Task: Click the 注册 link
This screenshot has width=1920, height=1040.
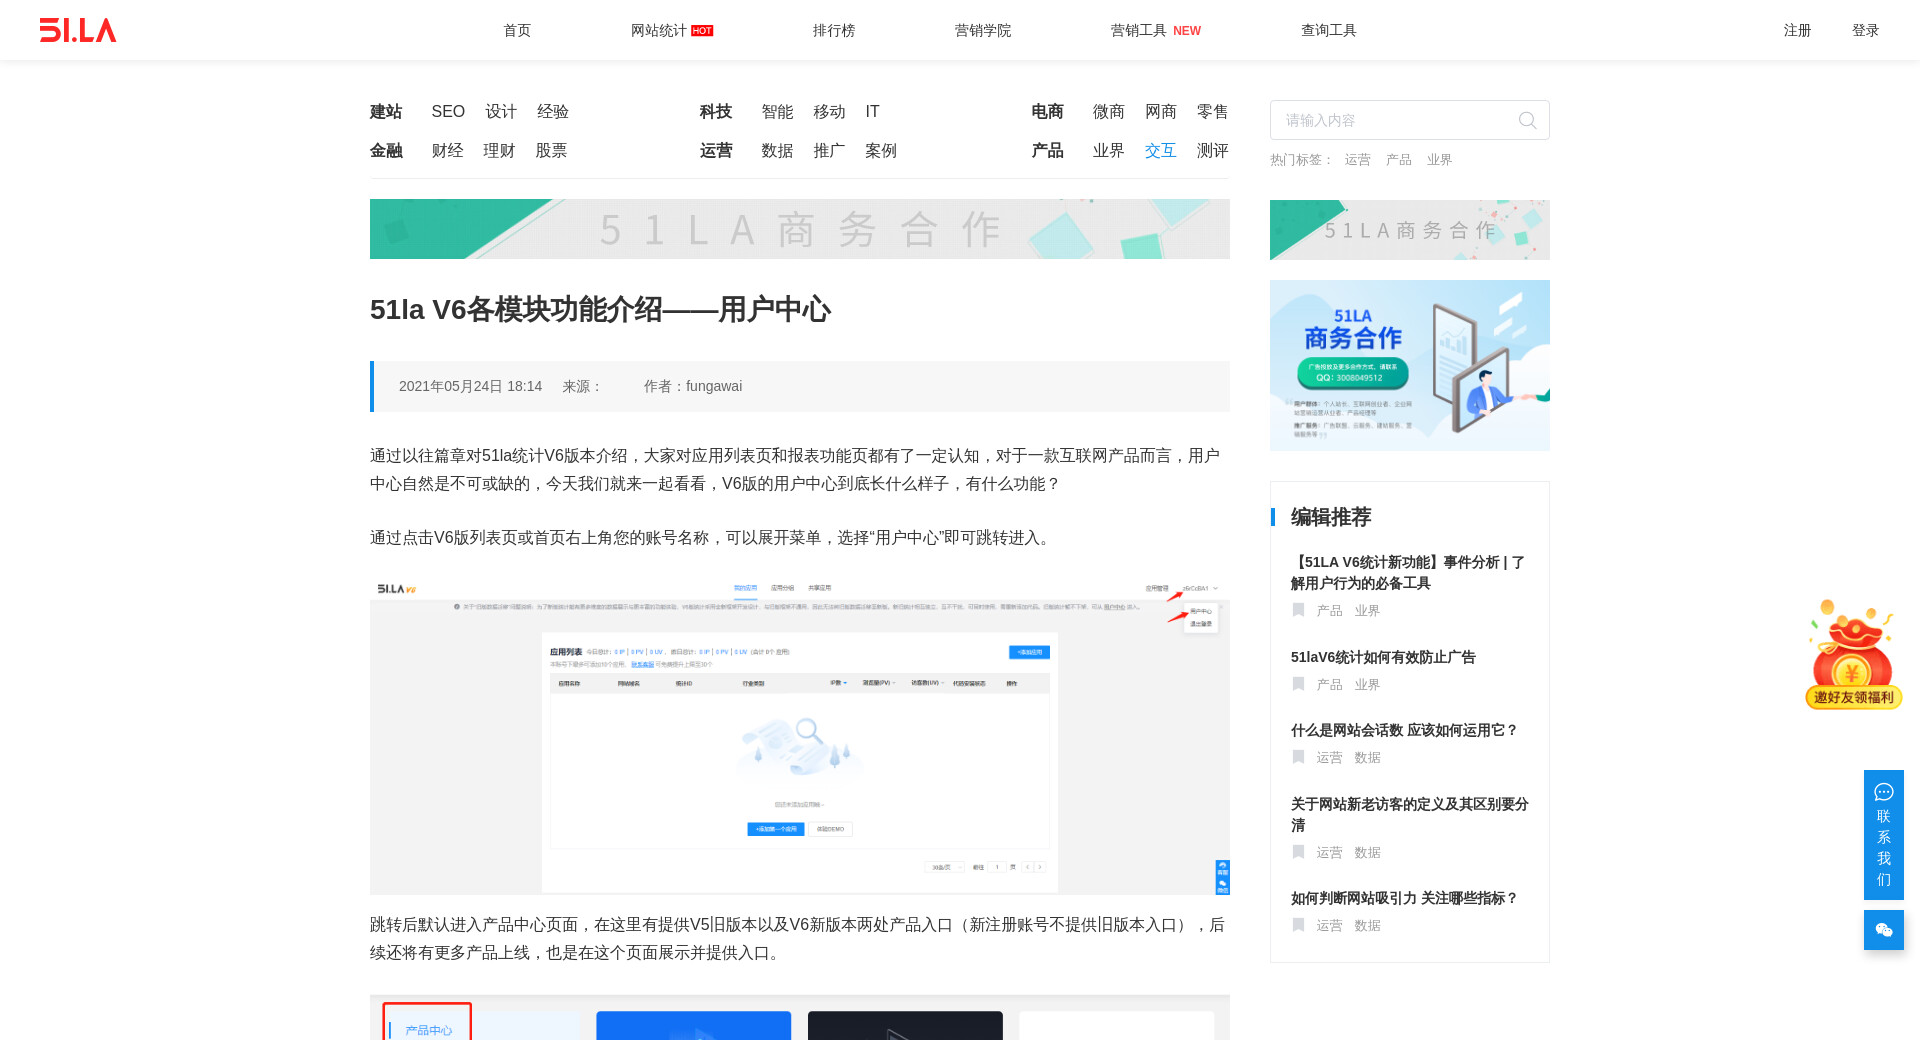Action: (1797, 31)
